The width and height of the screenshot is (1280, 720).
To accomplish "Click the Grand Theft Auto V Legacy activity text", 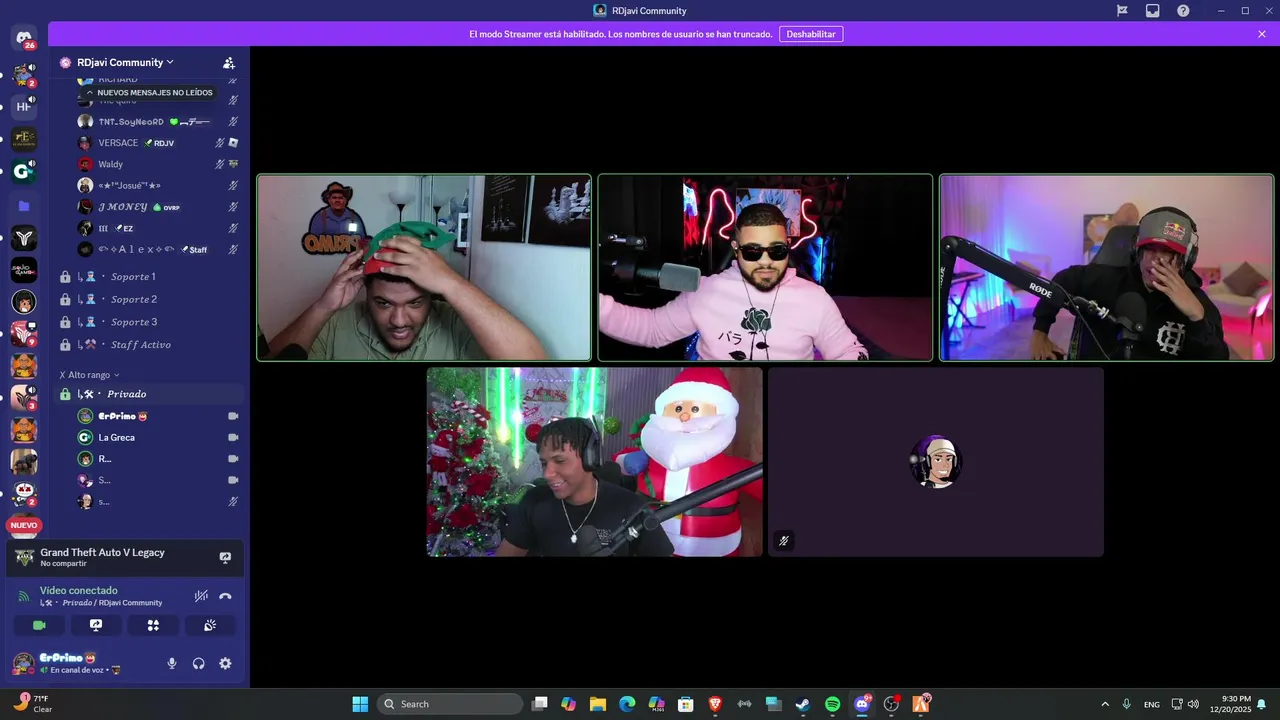I will click(x=102, y=552).
